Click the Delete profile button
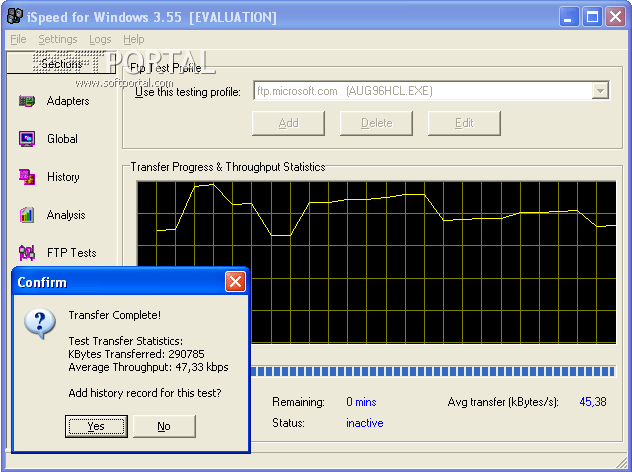Screen dimensions: 632x472 376,123
